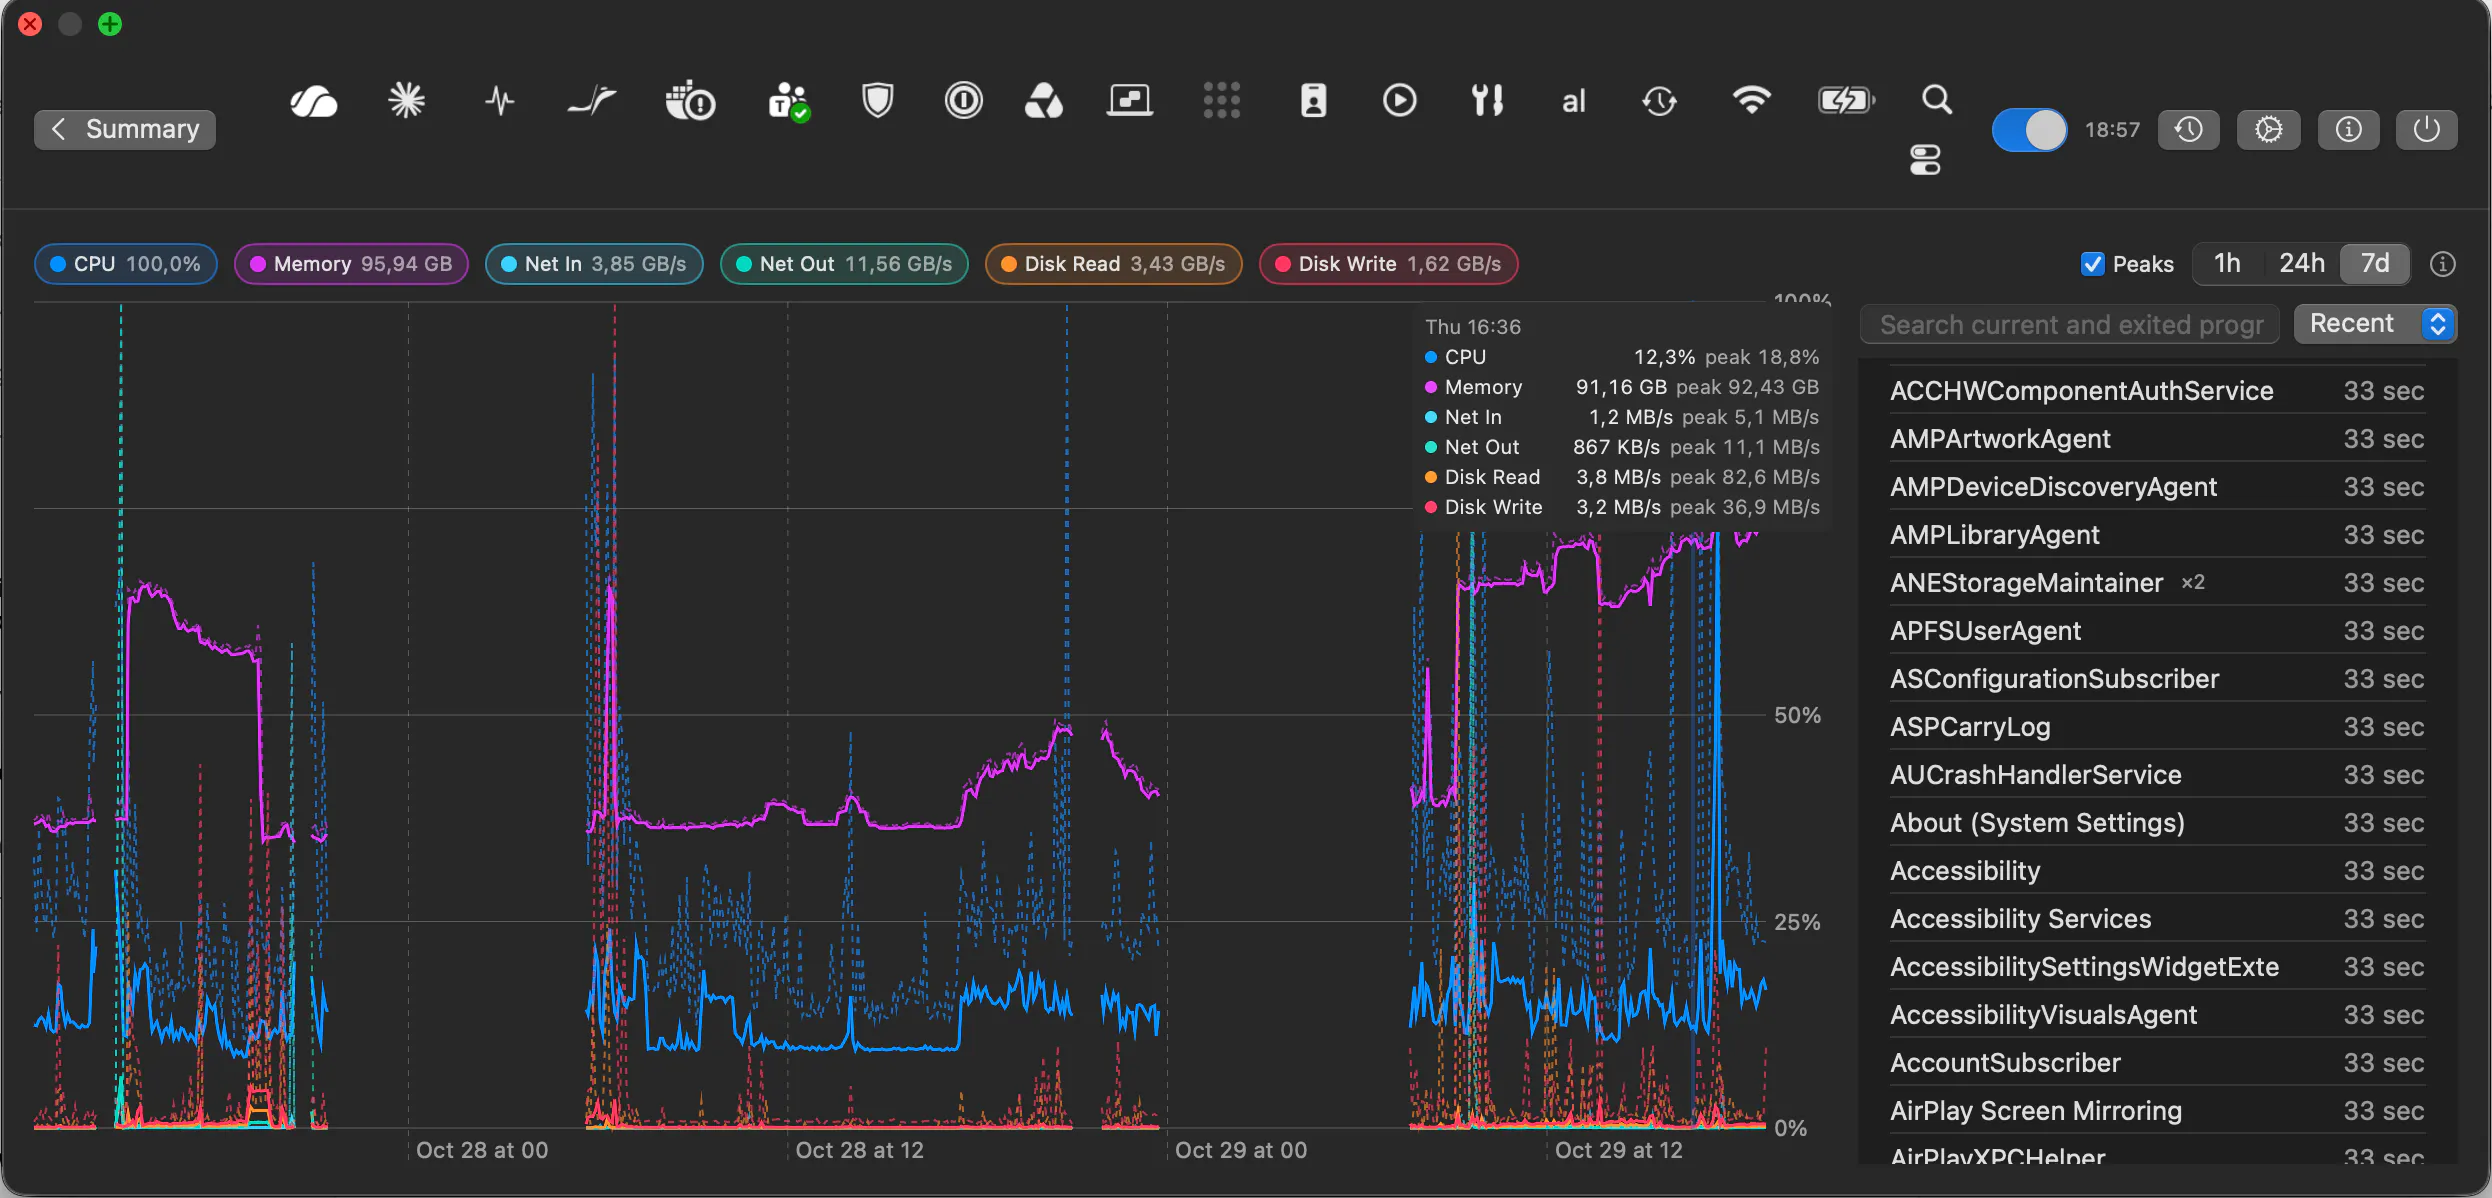
Task: Select the 7d time range
Action: point(2375,264)
